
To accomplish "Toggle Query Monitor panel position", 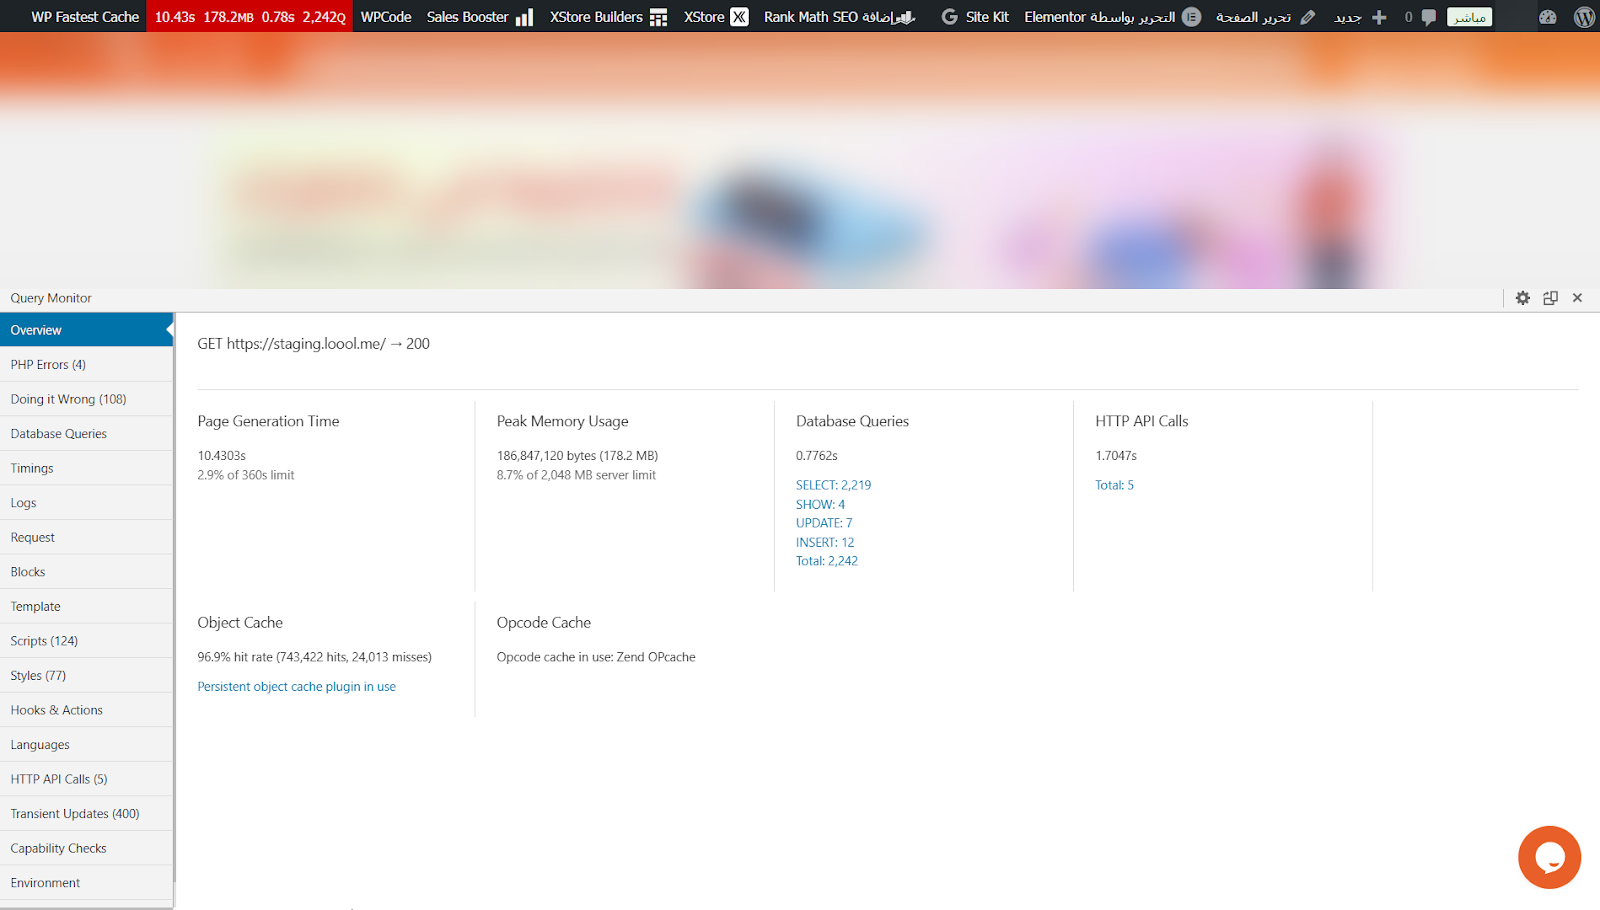I will [1550, 298].
